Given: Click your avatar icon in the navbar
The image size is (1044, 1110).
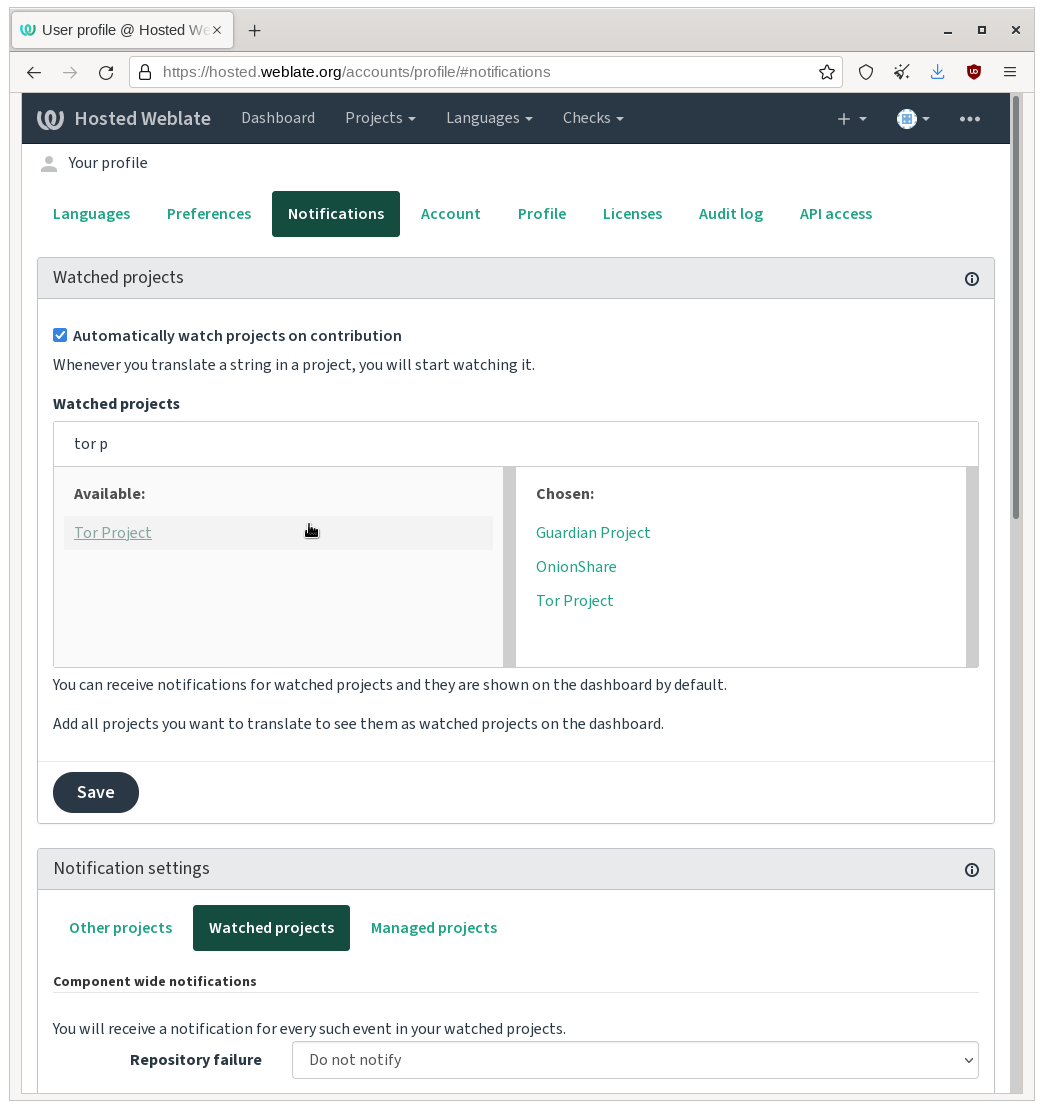Looking at the screenshot, I should [x=906, y=118].
